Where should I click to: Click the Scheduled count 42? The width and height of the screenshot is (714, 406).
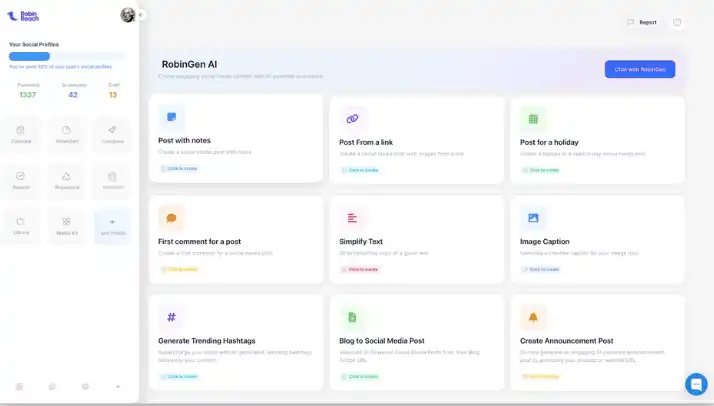point(73,95)
